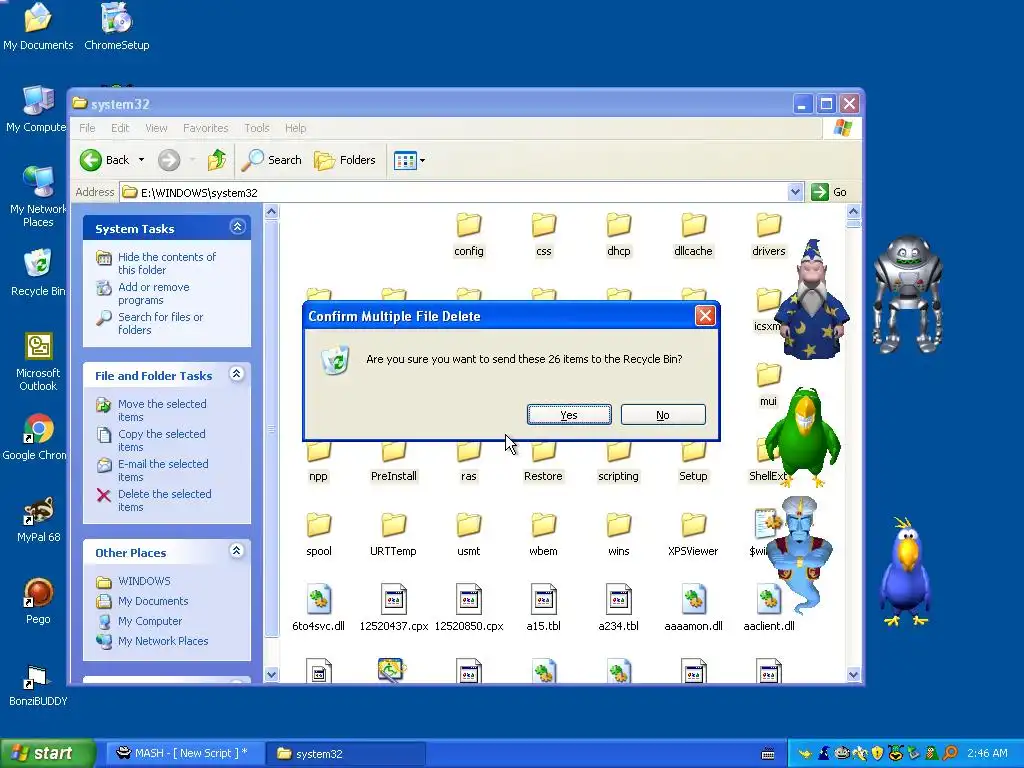The height and width of the screenshot is (768, 1024).
Task: Open the File menu
Action: pos(88,128)
